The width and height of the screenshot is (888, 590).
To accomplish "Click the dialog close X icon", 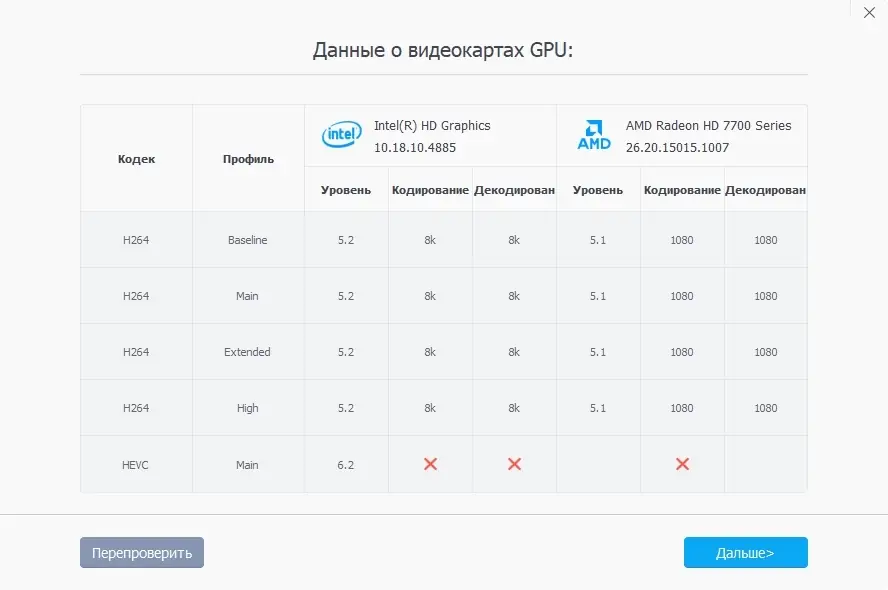I will pos(869,13).
